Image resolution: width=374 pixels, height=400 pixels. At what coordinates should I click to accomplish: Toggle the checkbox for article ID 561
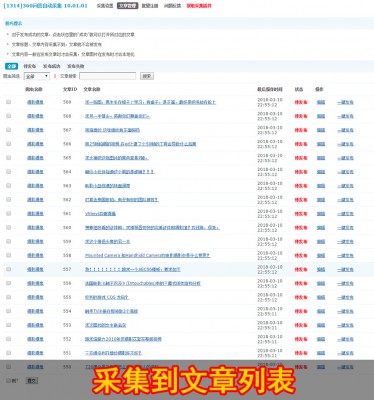click(x=8, y=214)
